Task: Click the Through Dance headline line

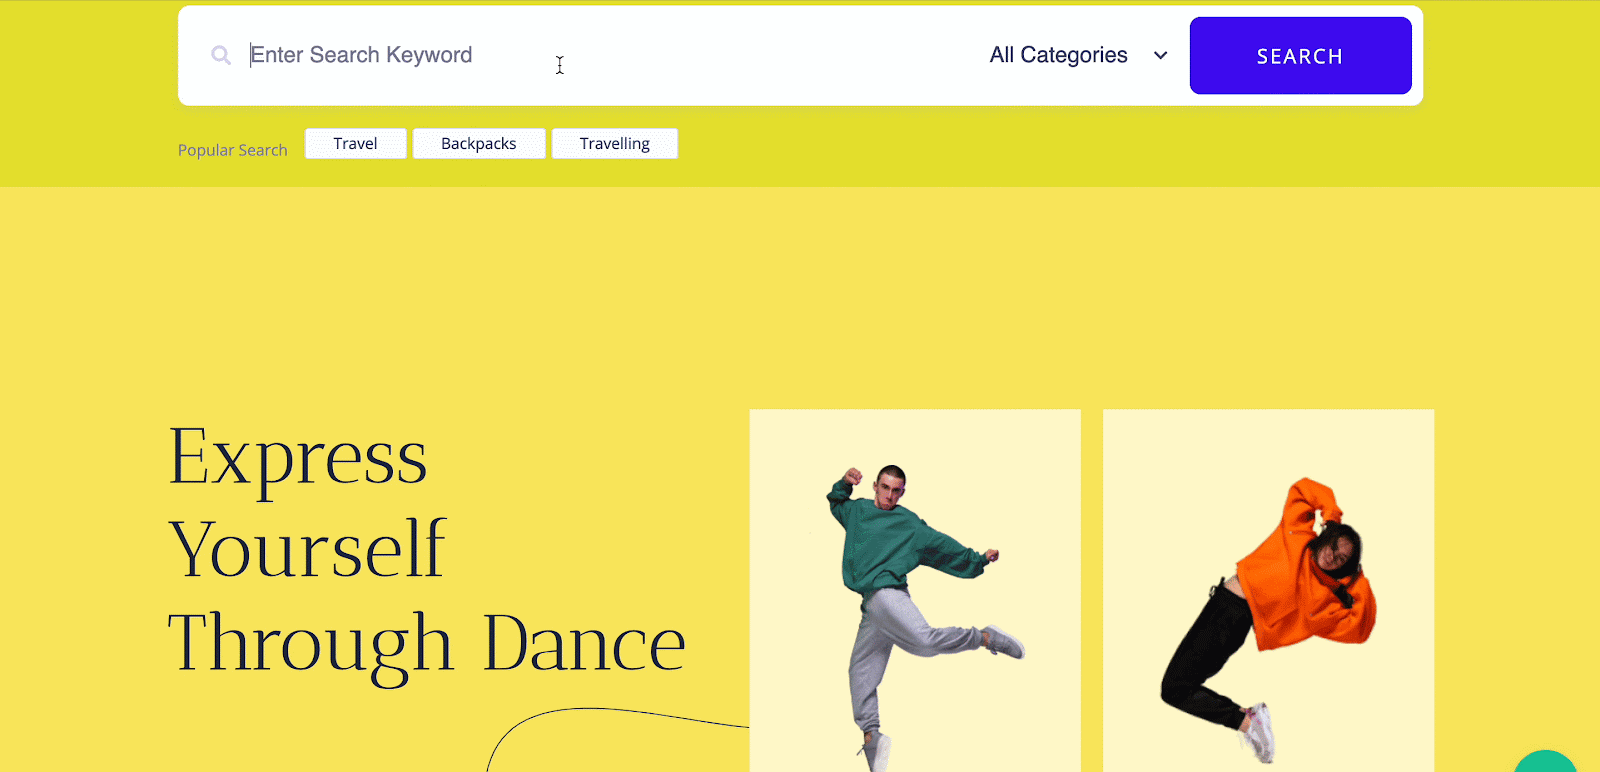Action: (x=426, y=643)
